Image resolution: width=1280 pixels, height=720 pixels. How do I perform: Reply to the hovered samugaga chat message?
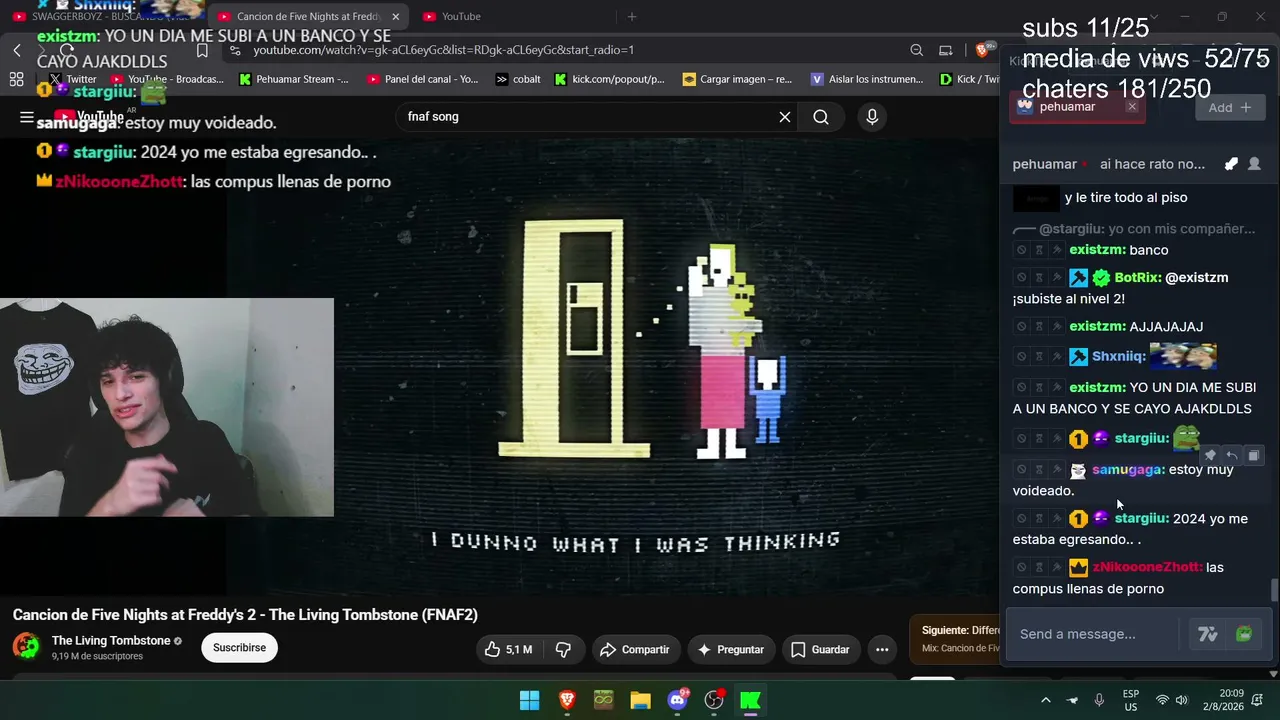coord(1232,455)
